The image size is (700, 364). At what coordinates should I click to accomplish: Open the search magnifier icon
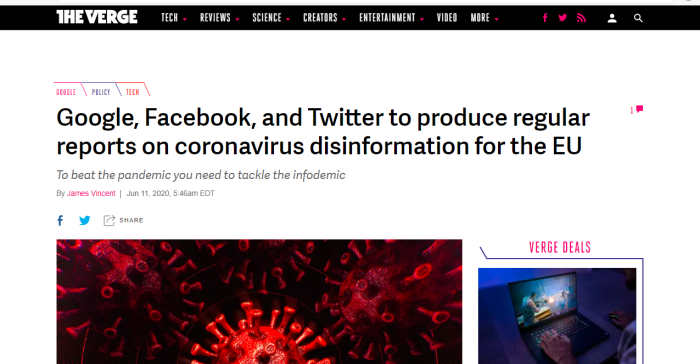[638, 18]
